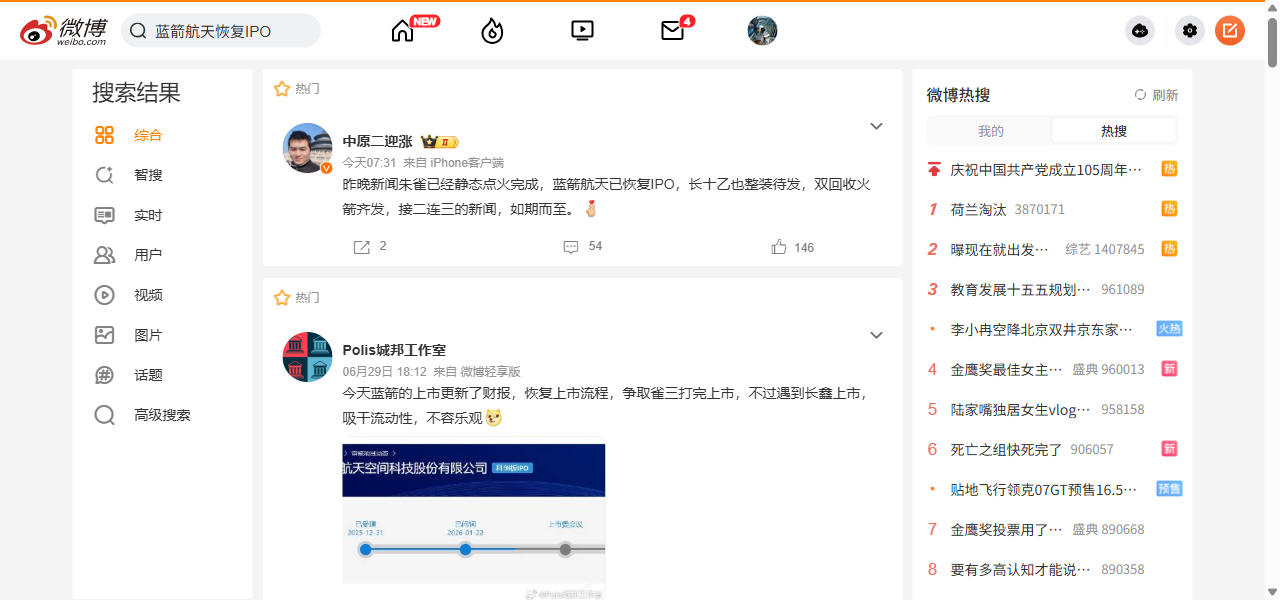Open 高级搜索 in the sidebar

click(162, 415)
